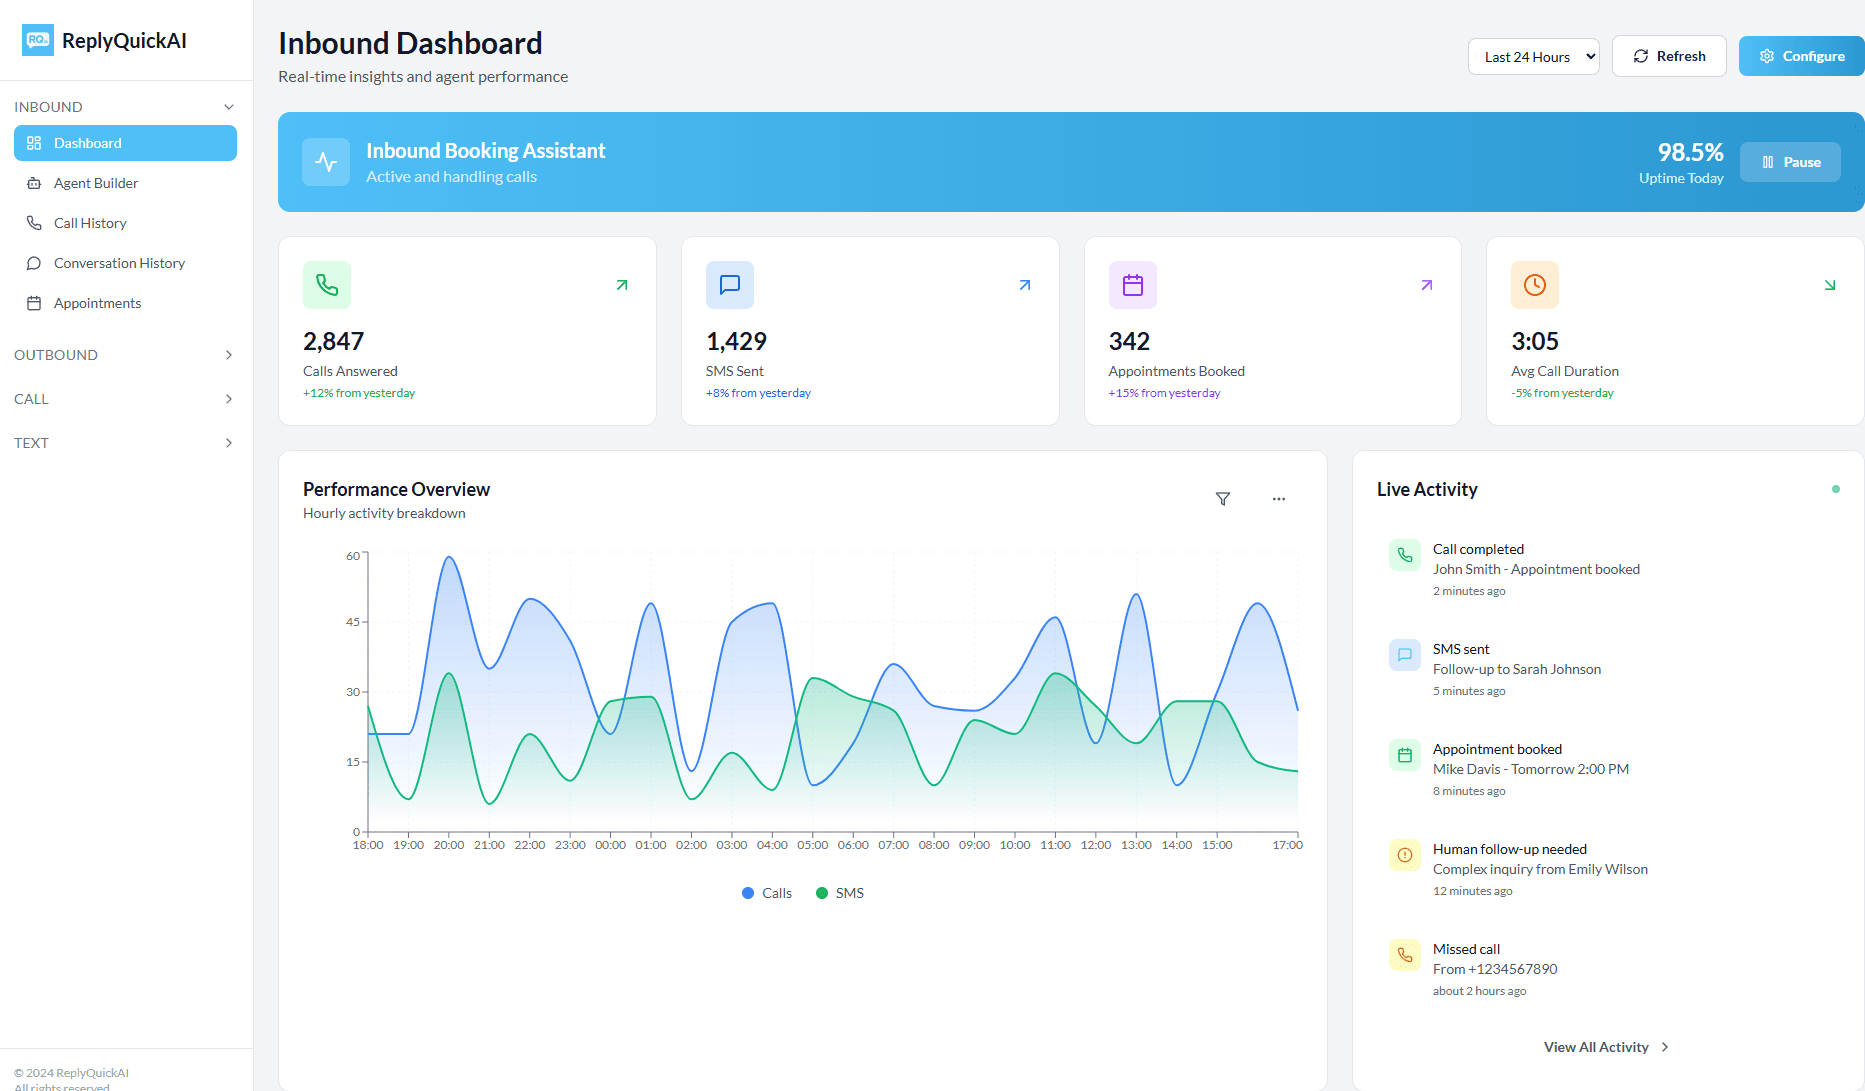
Task: Open the Last 24 Hours dropdown
Action: pyautogui.click(x=1533, y=56)
